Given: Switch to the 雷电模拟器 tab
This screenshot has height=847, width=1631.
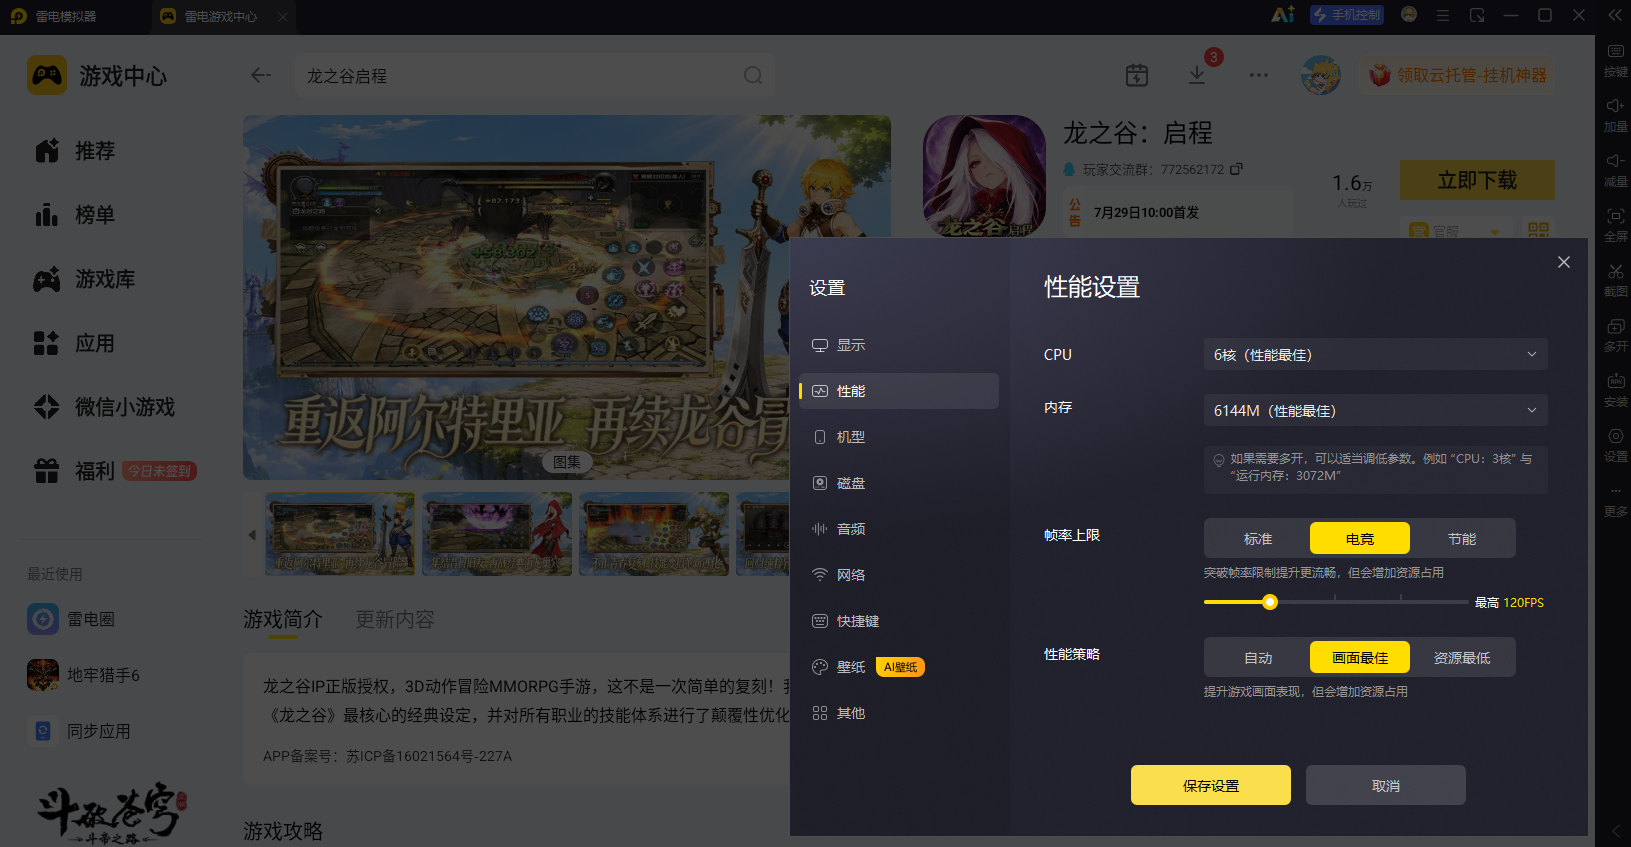Looking at the screenshot, I should 66,16.
